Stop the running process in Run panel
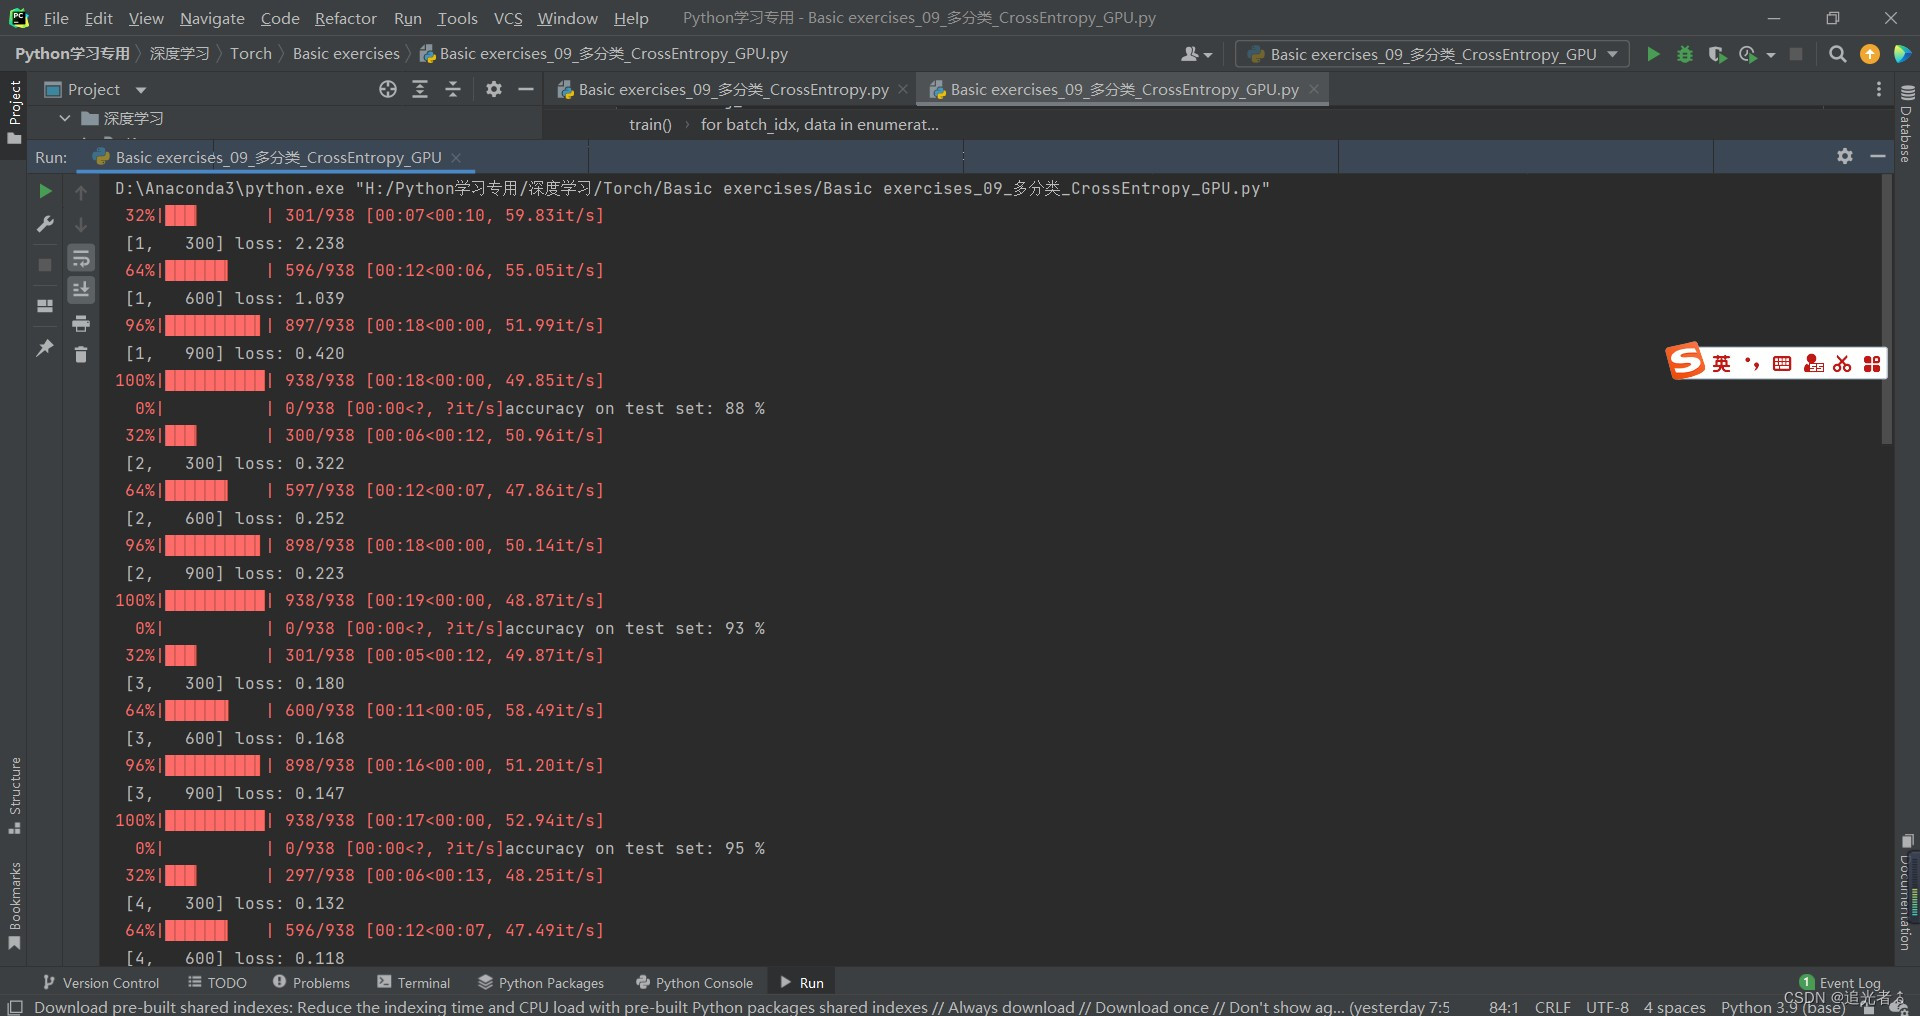The width and height of the screenshot is (1920, 1016). click(x=45, y=264)
